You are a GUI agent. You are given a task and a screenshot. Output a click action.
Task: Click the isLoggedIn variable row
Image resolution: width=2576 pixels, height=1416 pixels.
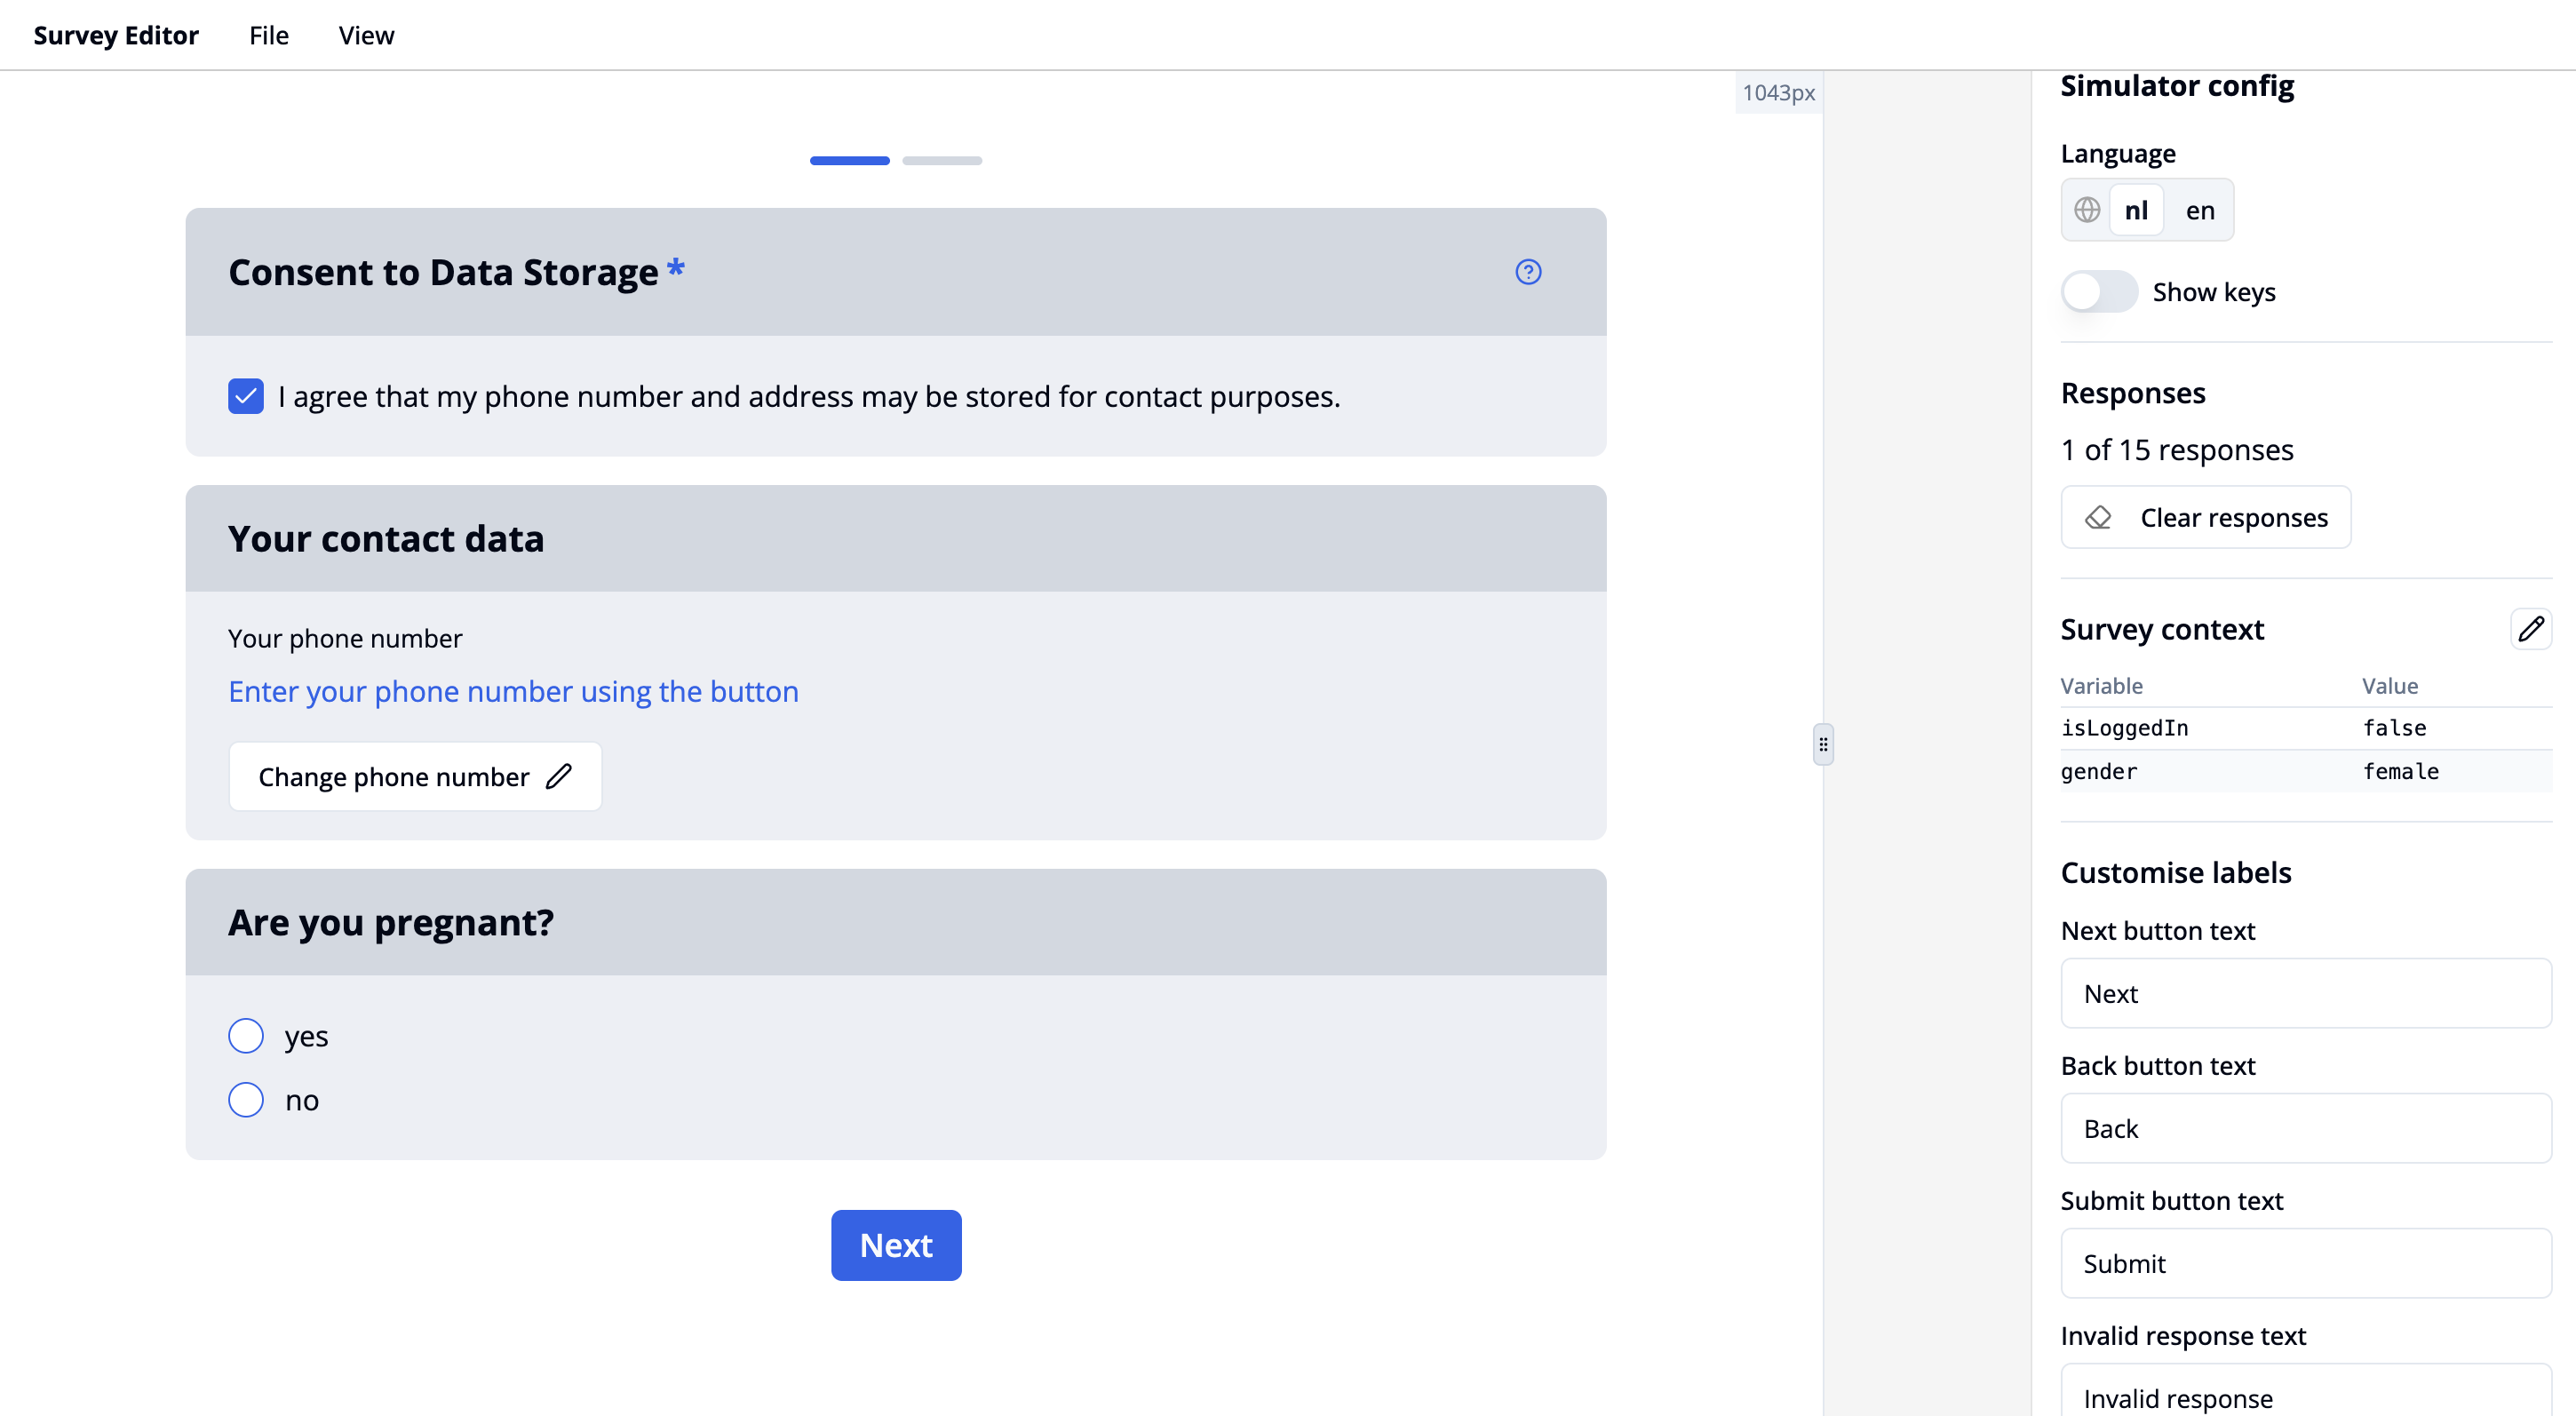pos(2306,728)
